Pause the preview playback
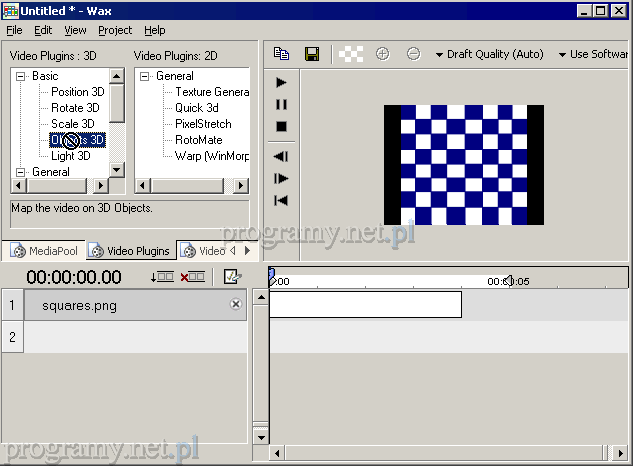Screen dimensions: 633x466 click(x=281, y=104)
